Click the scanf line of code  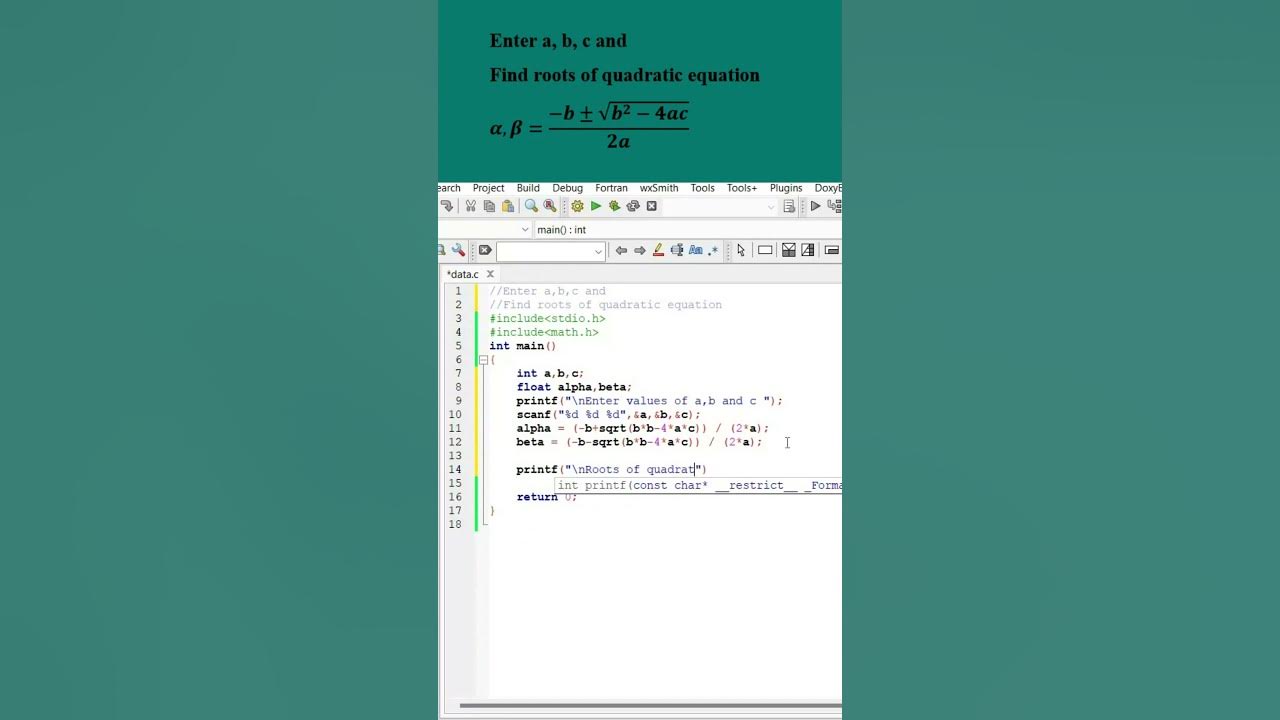click(608, 414)
